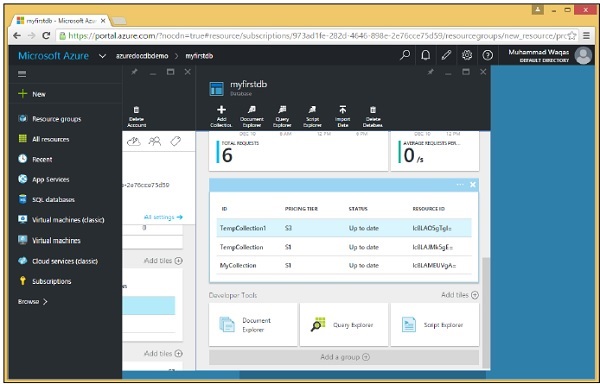600x384 pixels.
Task: Click the search magnifier in the top bar
Action: [x=405, y=55]
